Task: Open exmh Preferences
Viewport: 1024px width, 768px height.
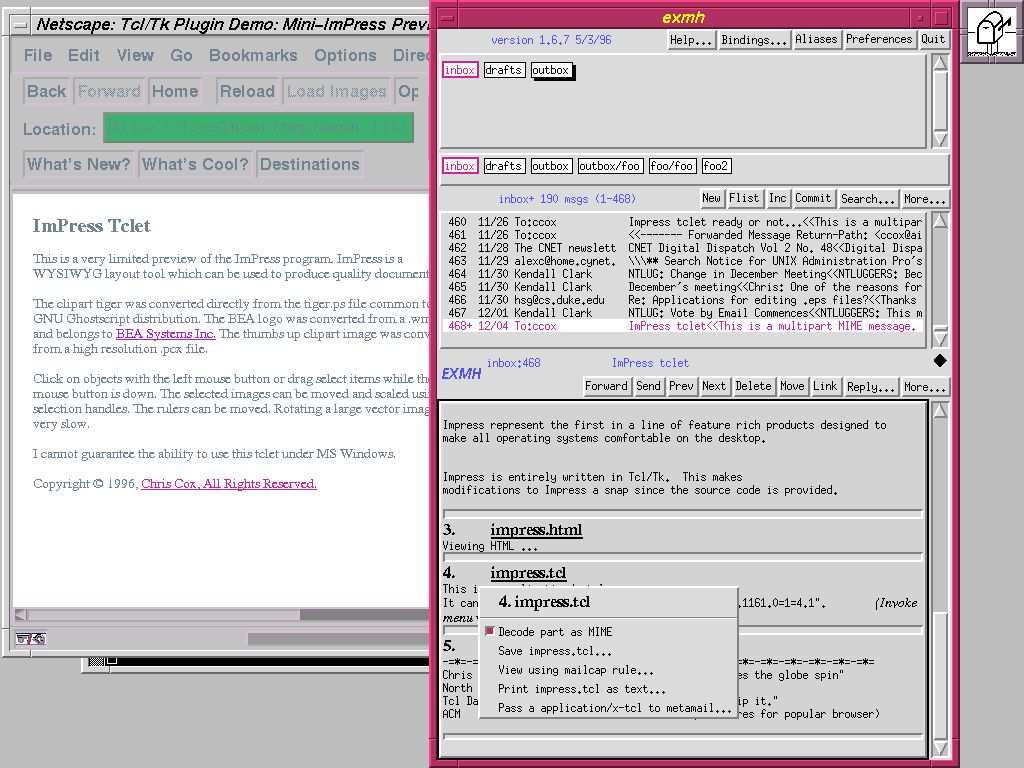Action: pos(878,39)
